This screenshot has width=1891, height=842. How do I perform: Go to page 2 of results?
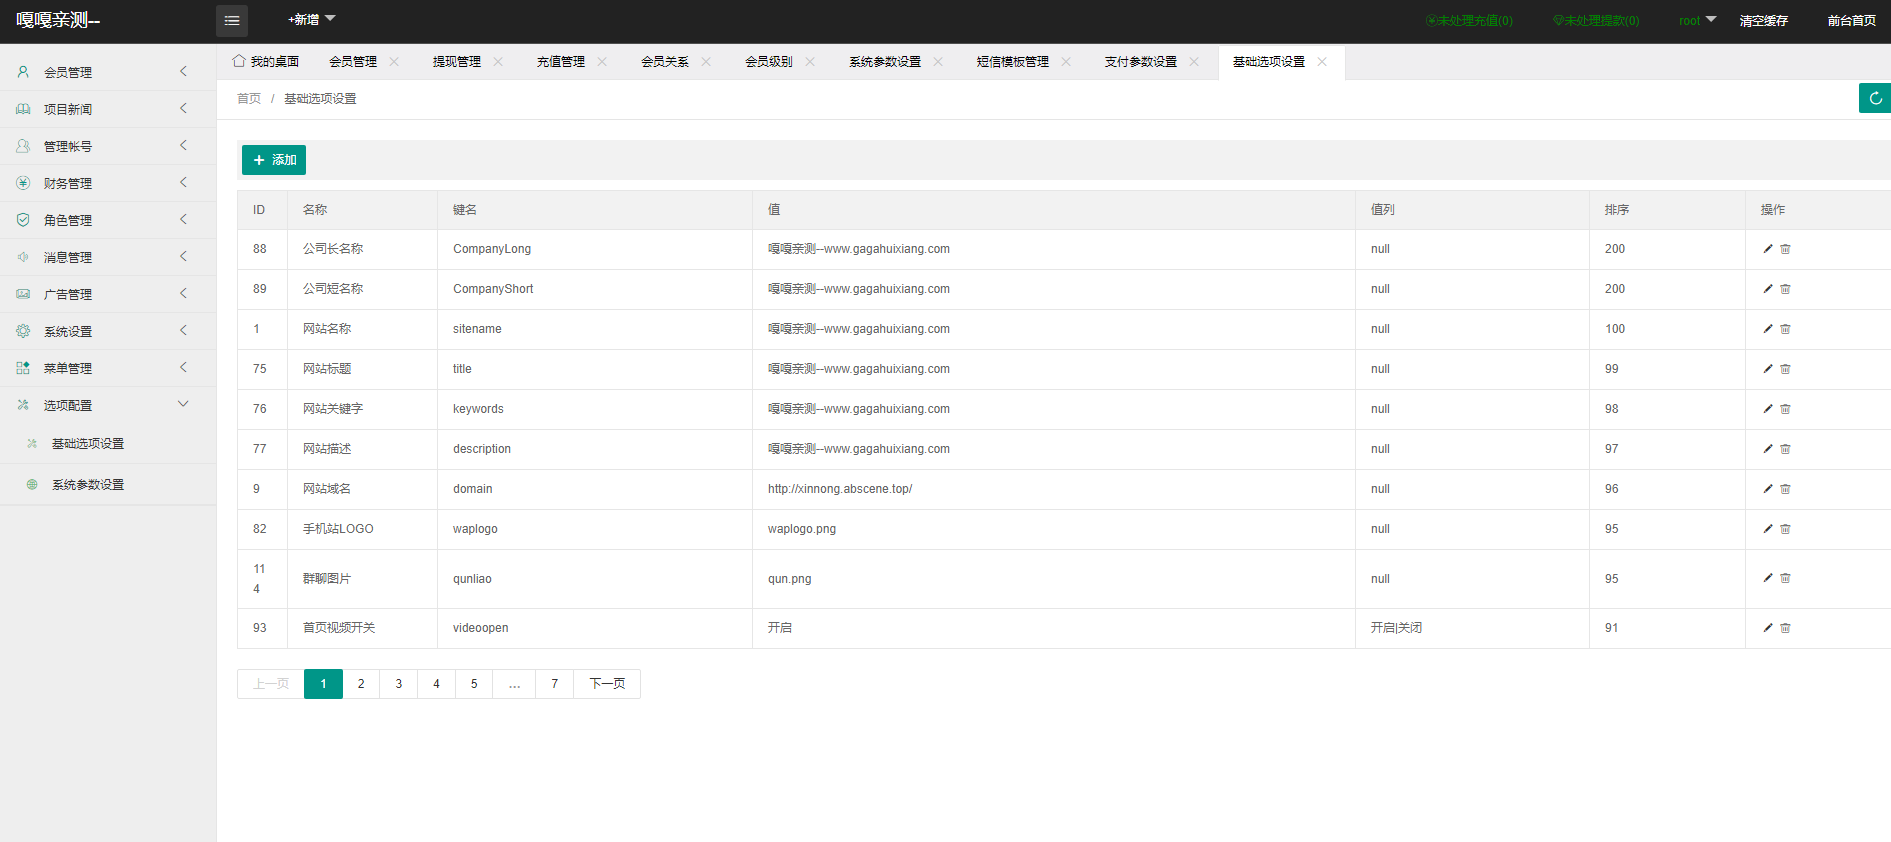pyautogui.click(x=361, y=684)
